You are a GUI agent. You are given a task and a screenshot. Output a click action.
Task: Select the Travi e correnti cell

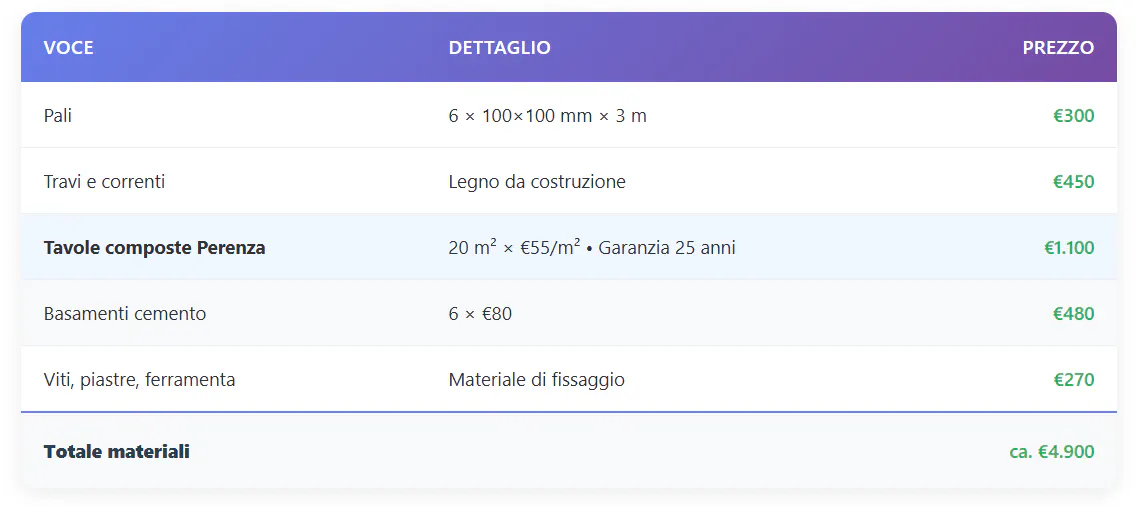[x=104, y=182]
